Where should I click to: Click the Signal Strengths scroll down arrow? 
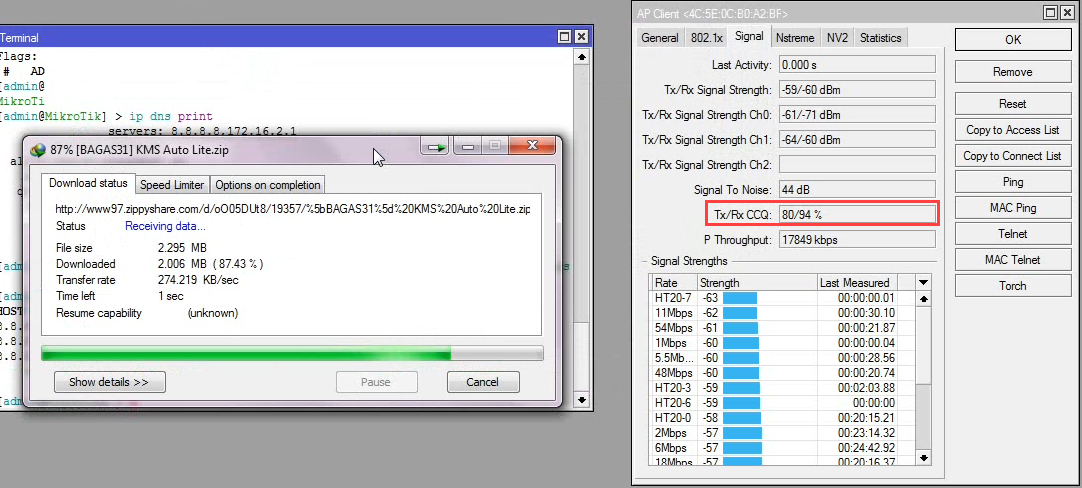(x=924, y=457)
